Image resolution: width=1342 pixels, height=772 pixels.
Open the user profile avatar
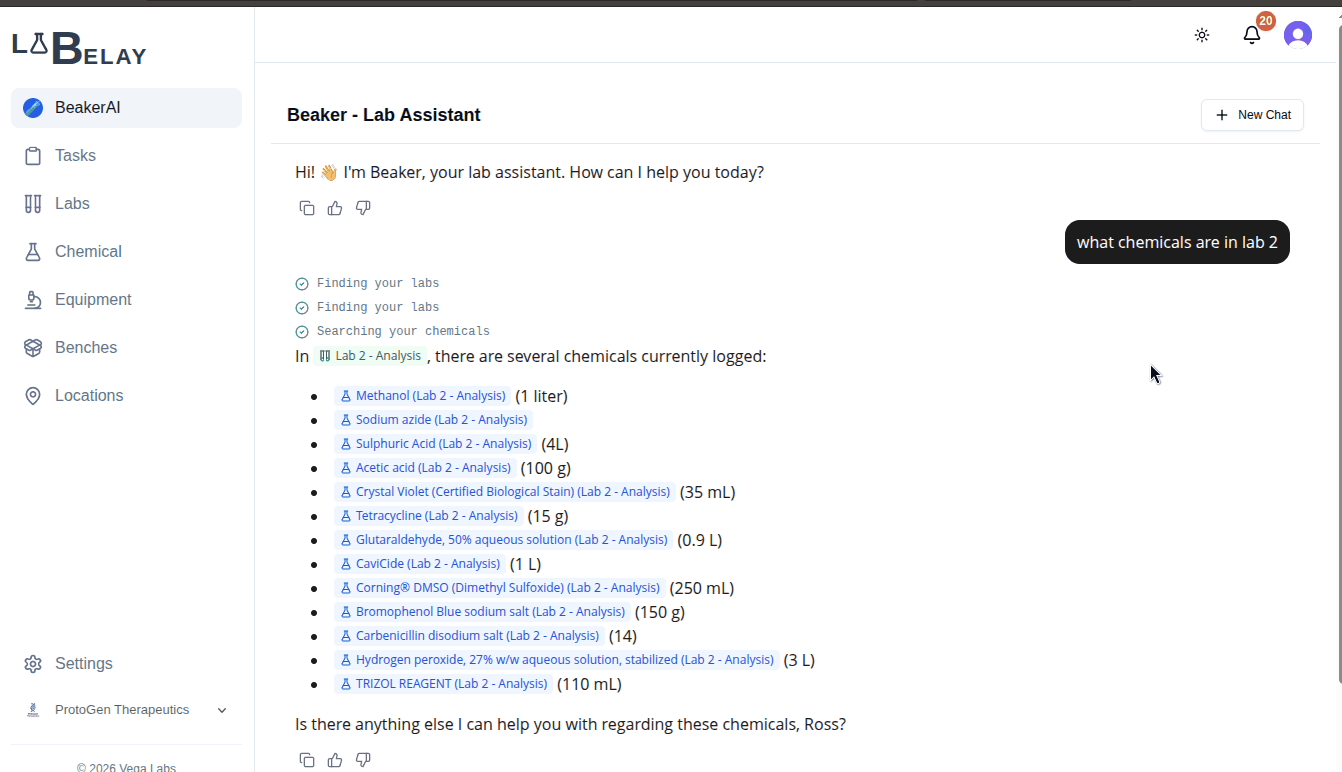coord(1297,35)
